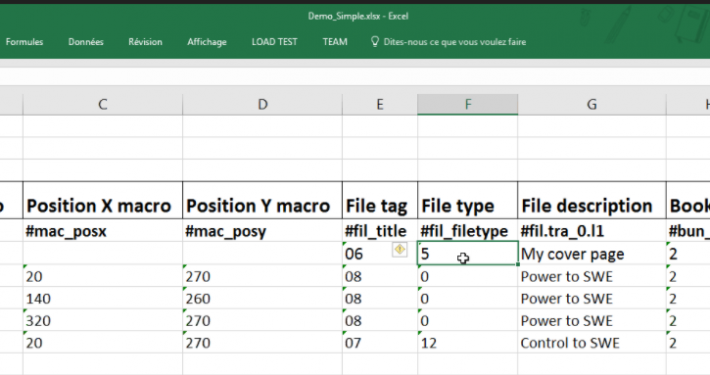Click the highlighted column F header
This screenshot has height=375, width=710.
coord(468,105)
